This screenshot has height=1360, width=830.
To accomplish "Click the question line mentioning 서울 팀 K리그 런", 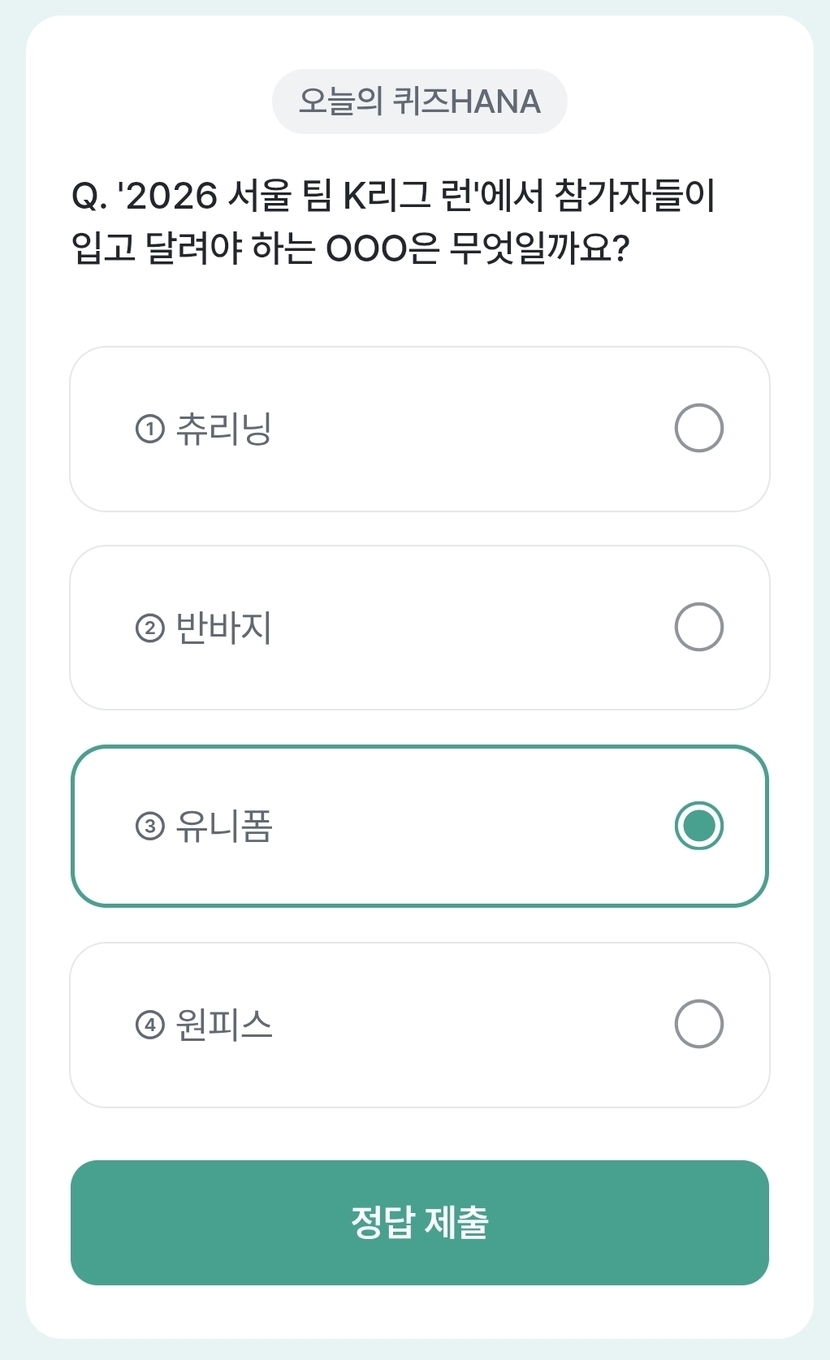I will click(394, 197).
